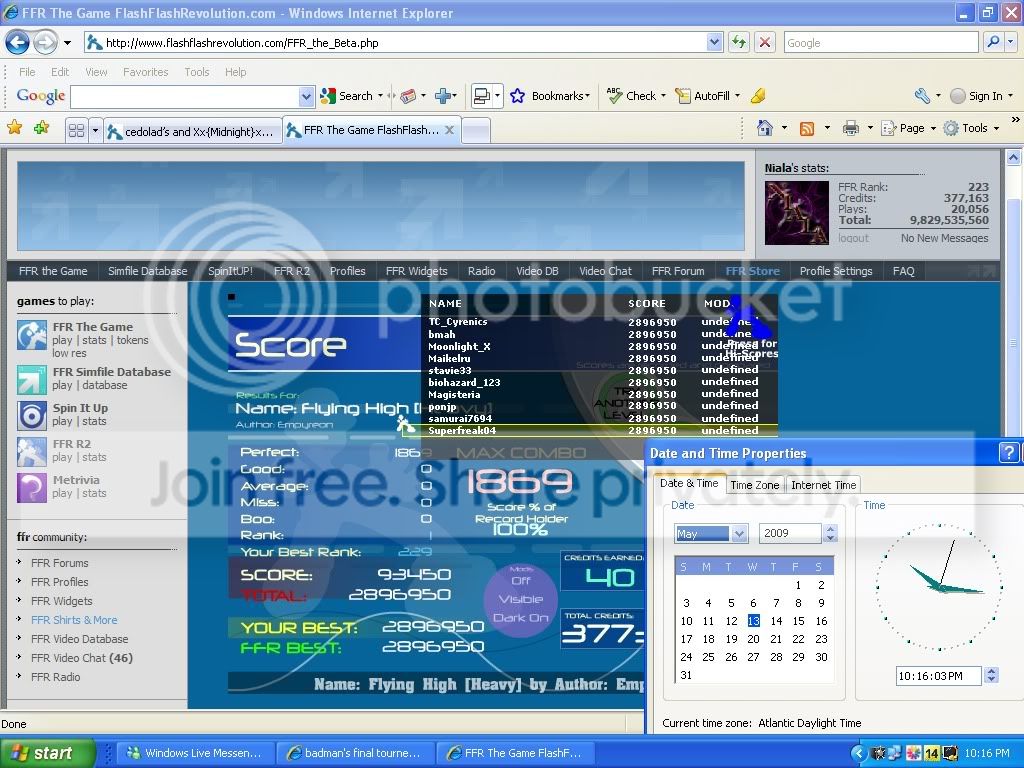The image size is (1024, 768).
Task: Switch to the Time Zone tab
Action: coord(754,485)
